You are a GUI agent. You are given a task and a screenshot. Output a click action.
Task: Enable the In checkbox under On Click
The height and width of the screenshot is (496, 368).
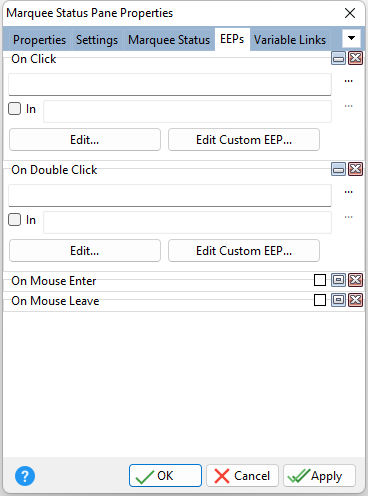pos(14,109)
